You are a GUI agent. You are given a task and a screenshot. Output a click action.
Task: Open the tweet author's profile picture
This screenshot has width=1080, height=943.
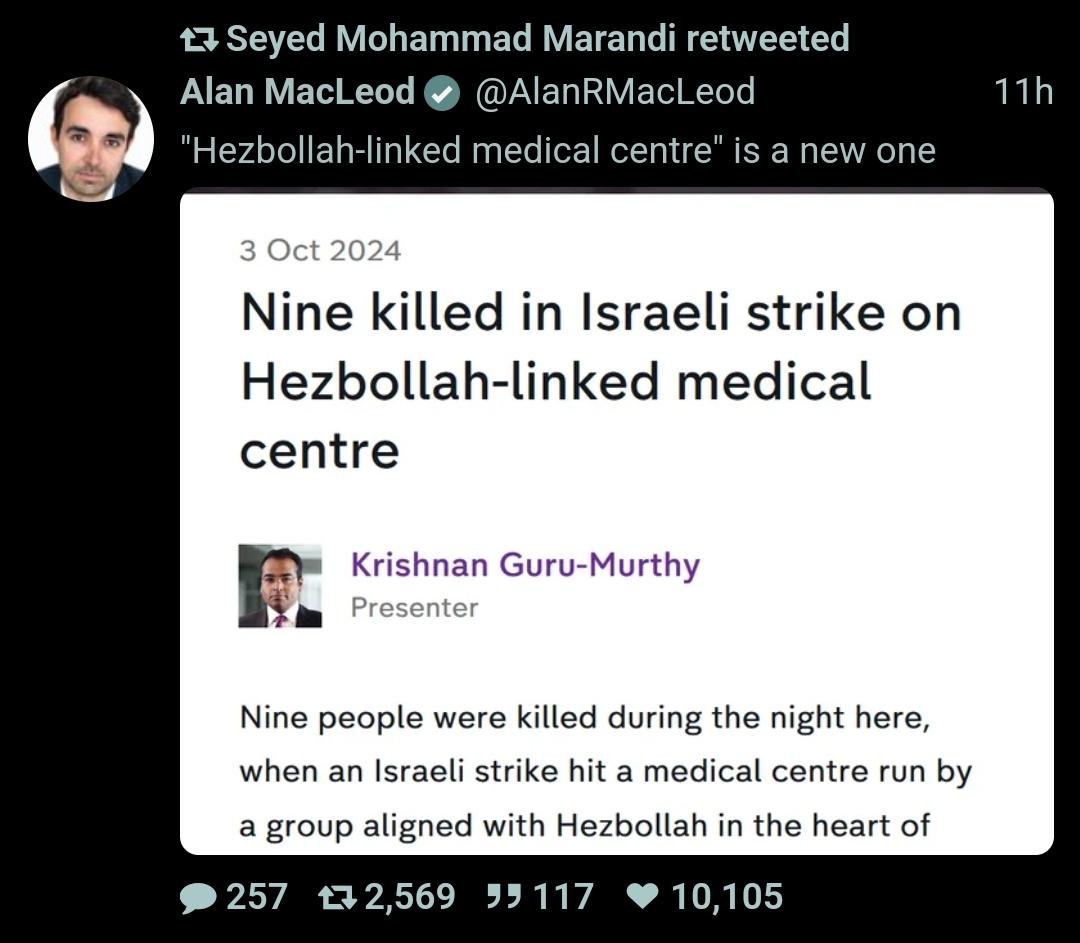91,138
